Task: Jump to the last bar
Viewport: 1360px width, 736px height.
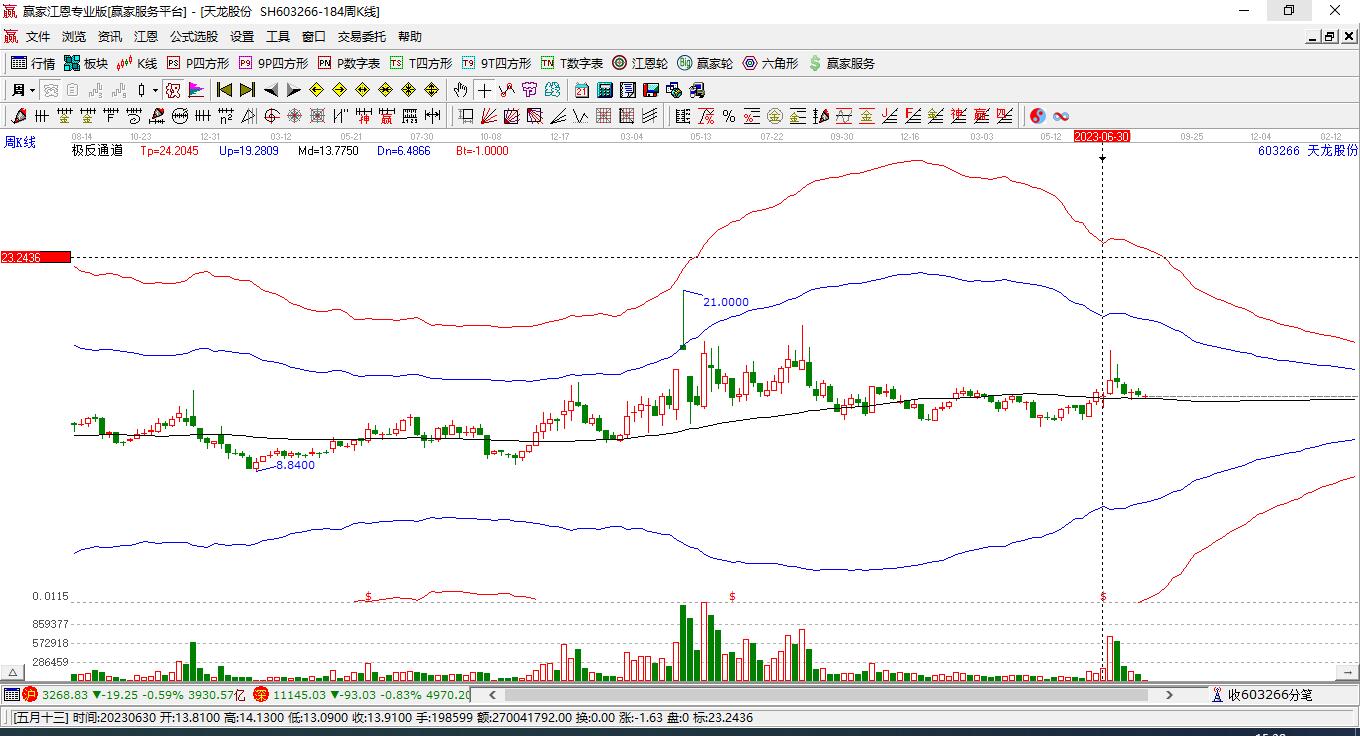Action: coord(247,90)
